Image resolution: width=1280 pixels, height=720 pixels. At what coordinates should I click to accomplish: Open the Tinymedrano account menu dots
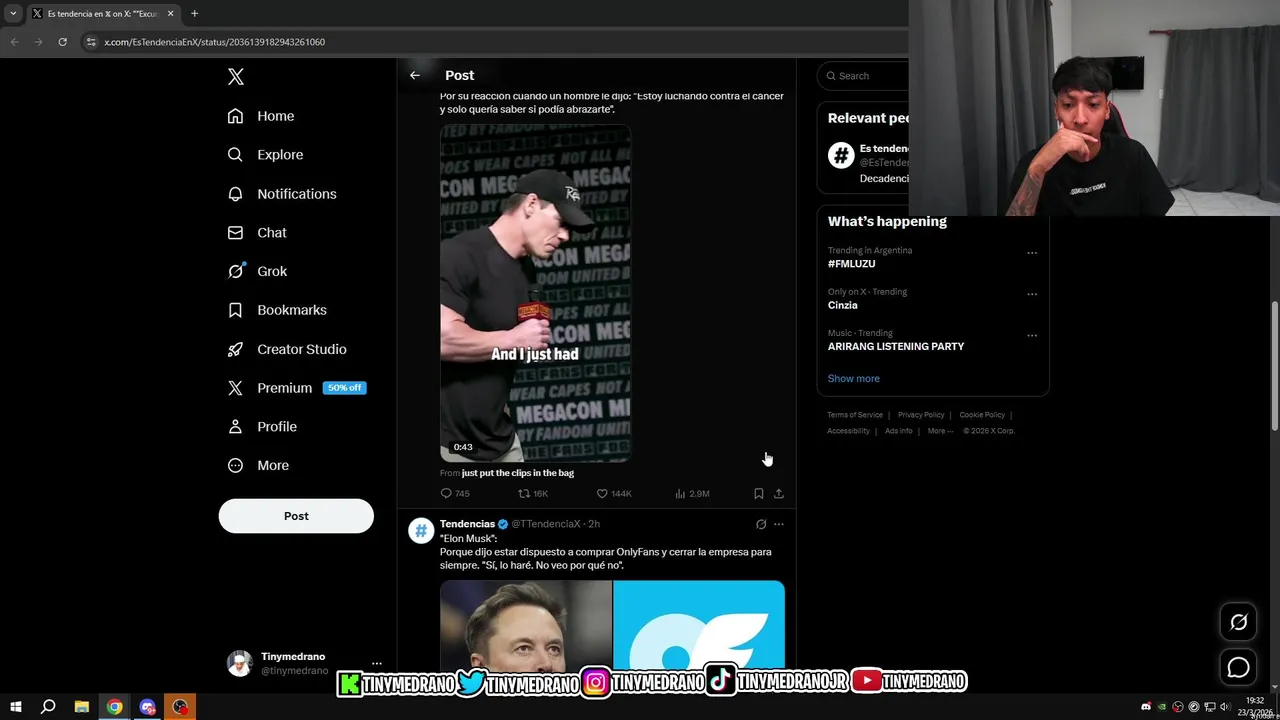377,664
